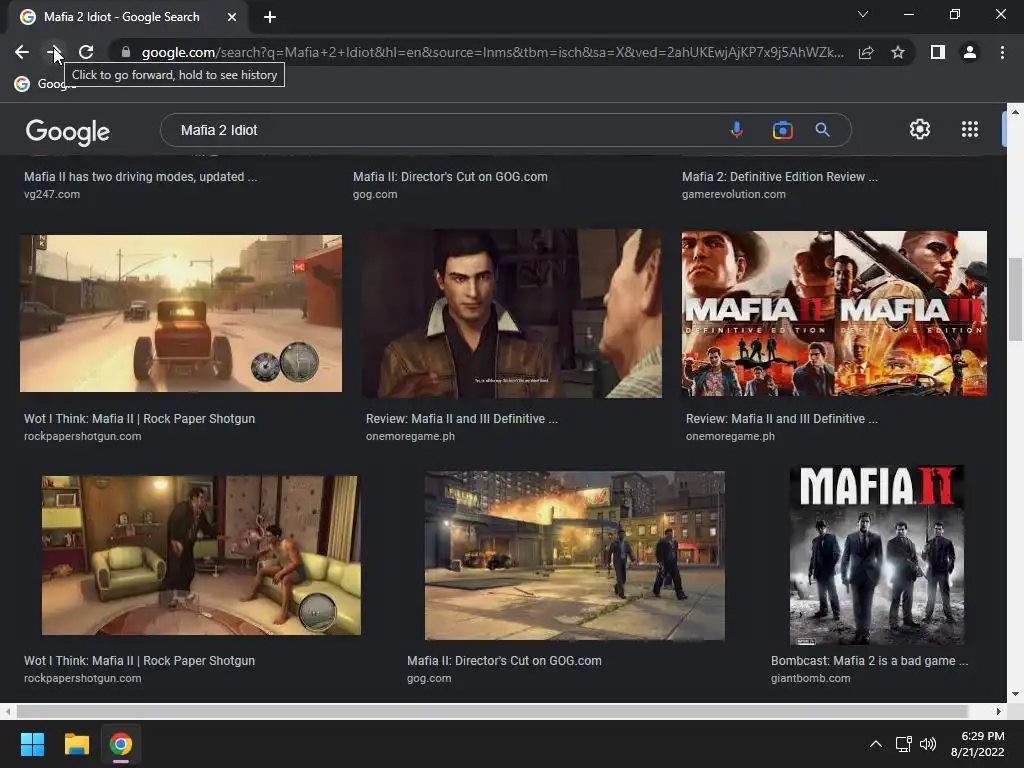Click the vertical scrollbar thumb
Screen dimensions: 1024x768
[x=1015, y=299]
